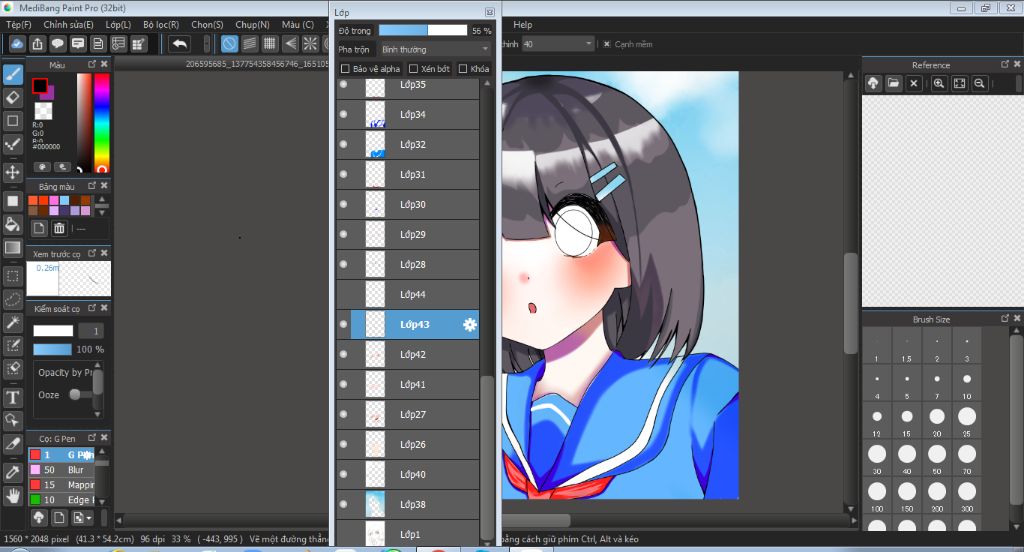This screenshot has width=1024, height=552.
Task: Open the Tệp(F) menu
Action: [19, 25]
